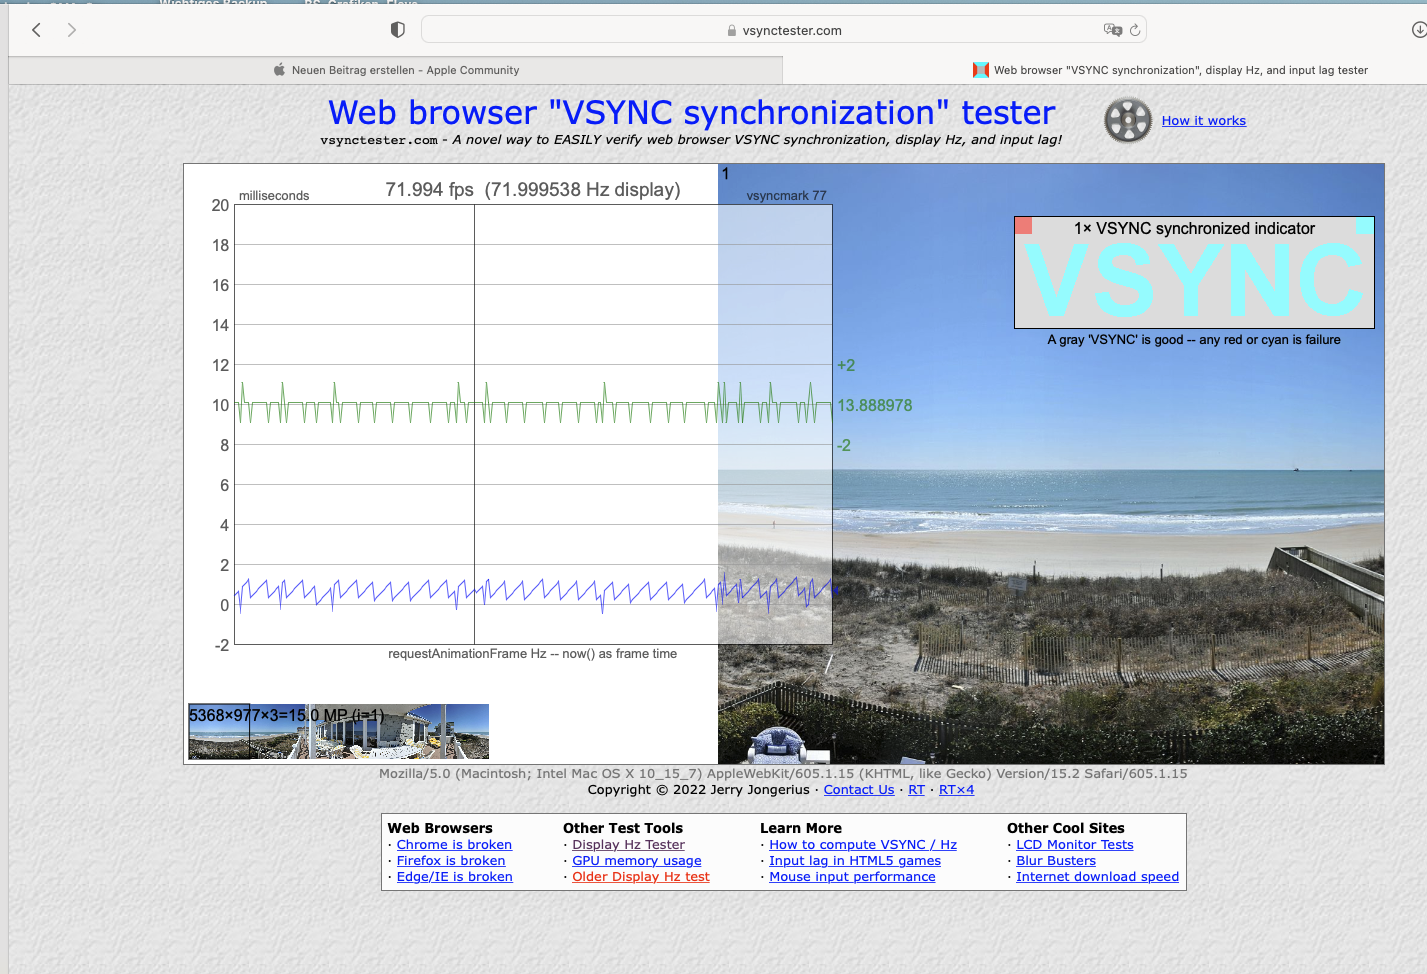Click the RT×4 link
This screenshot has height=974, width=1427.
956,790
